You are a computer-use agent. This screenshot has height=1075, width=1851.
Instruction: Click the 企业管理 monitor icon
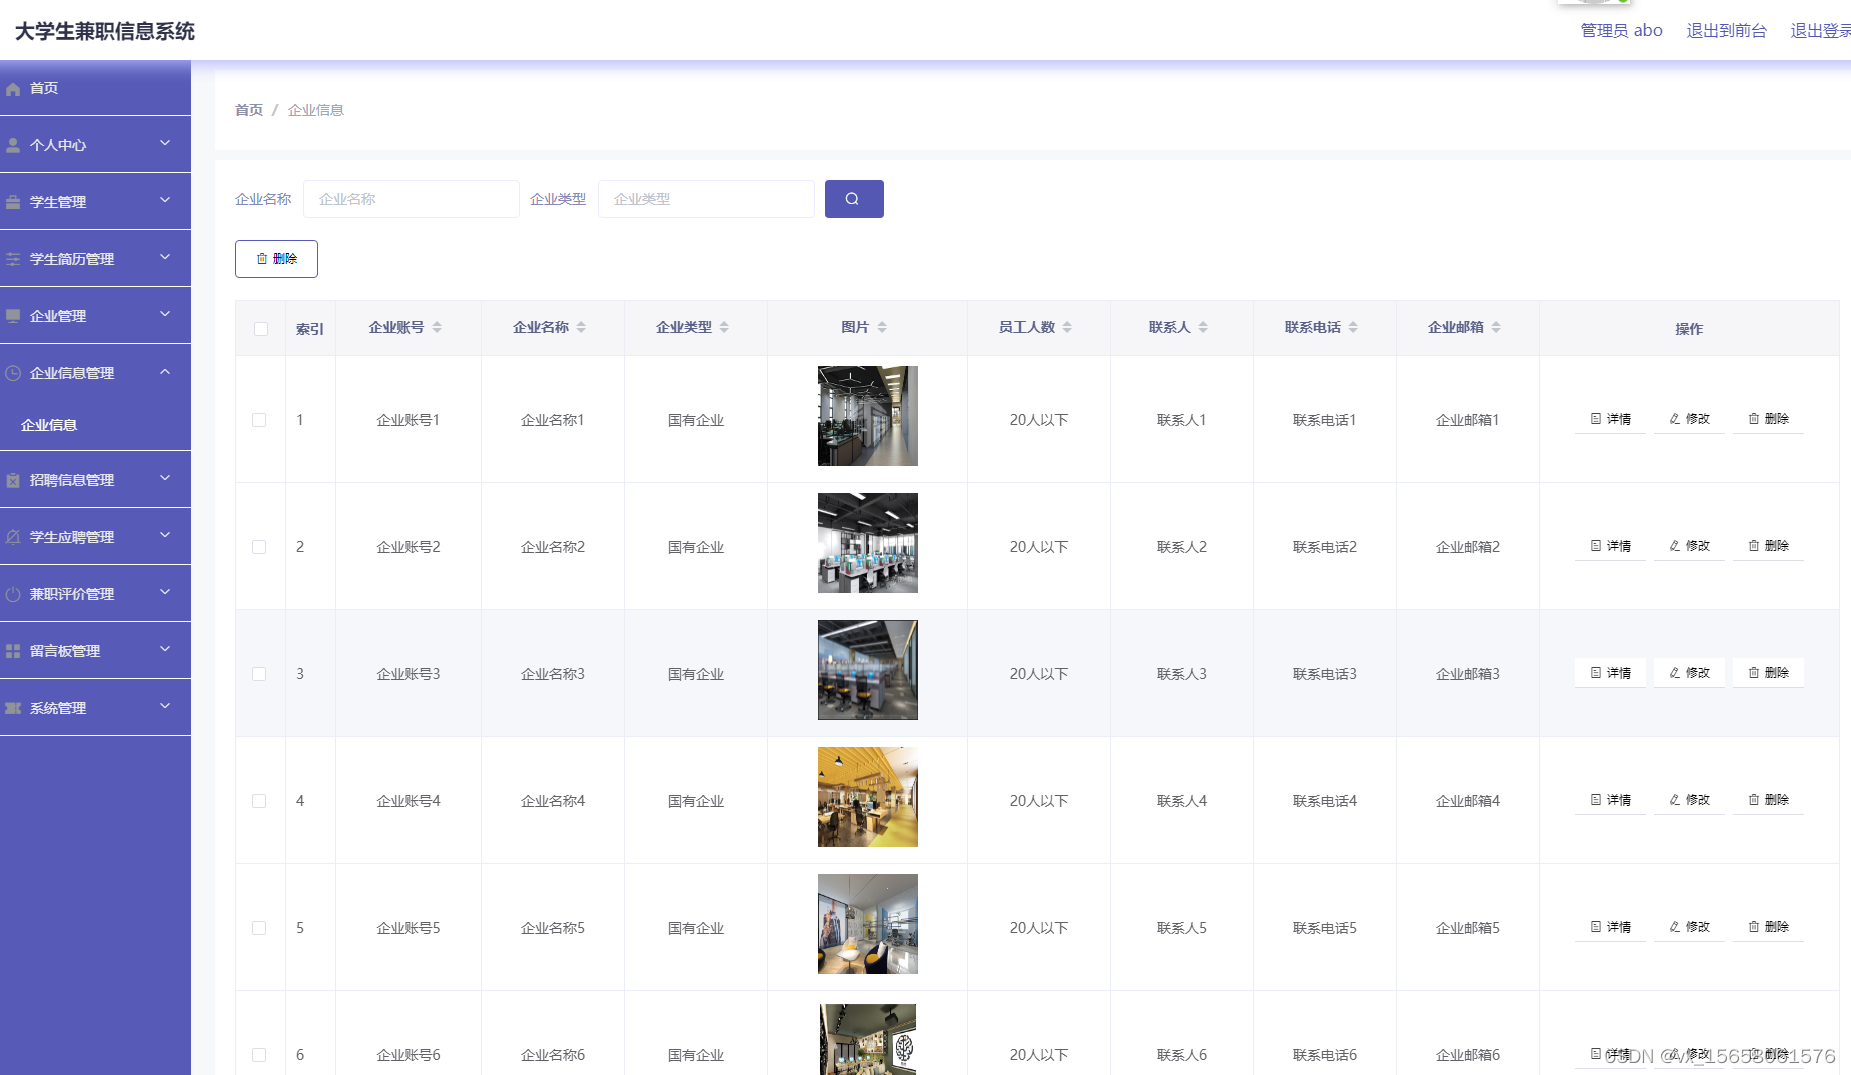coord(13,316)
